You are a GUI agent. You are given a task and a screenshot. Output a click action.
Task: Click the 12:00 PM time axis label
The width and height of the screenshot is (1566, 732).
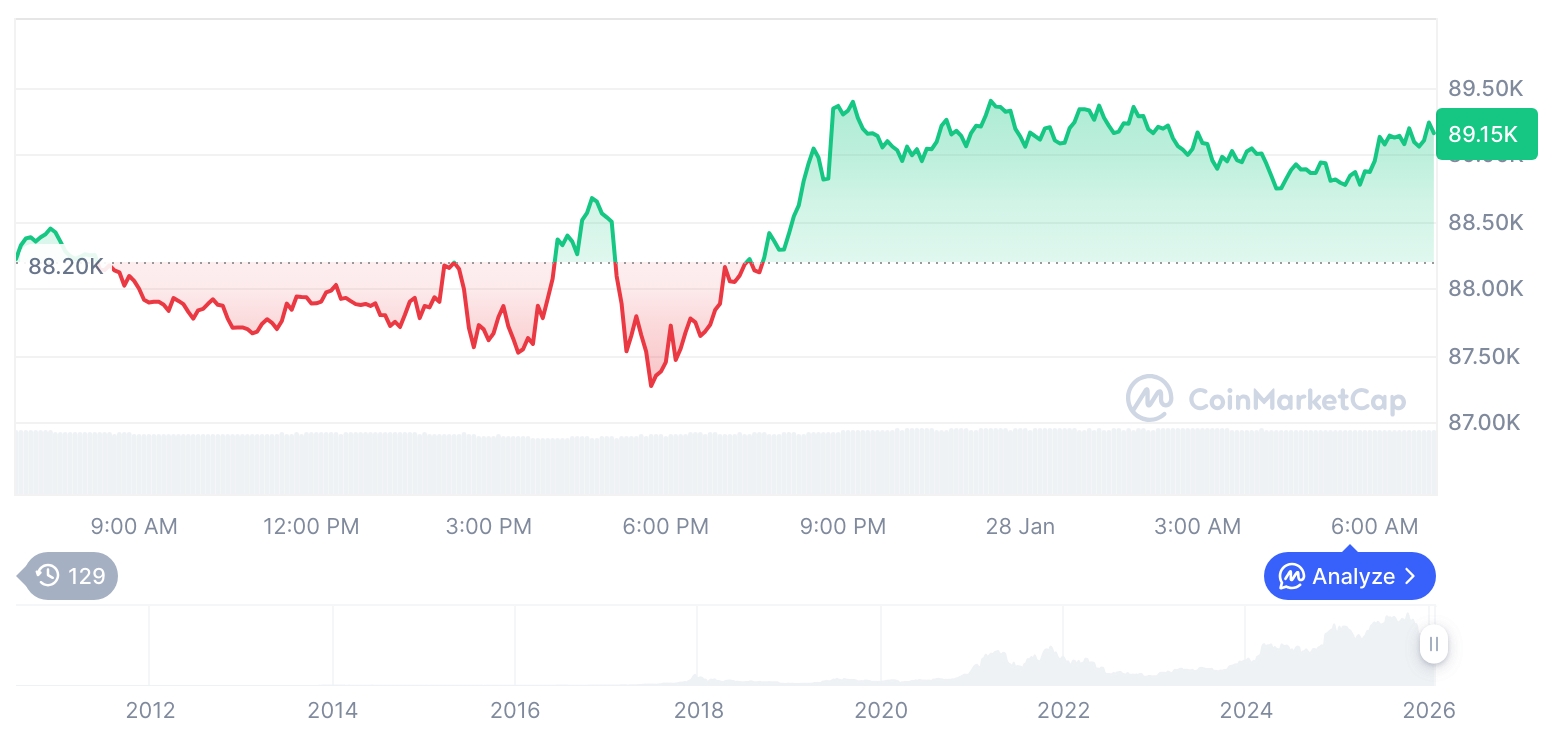(x=311, y=526)
